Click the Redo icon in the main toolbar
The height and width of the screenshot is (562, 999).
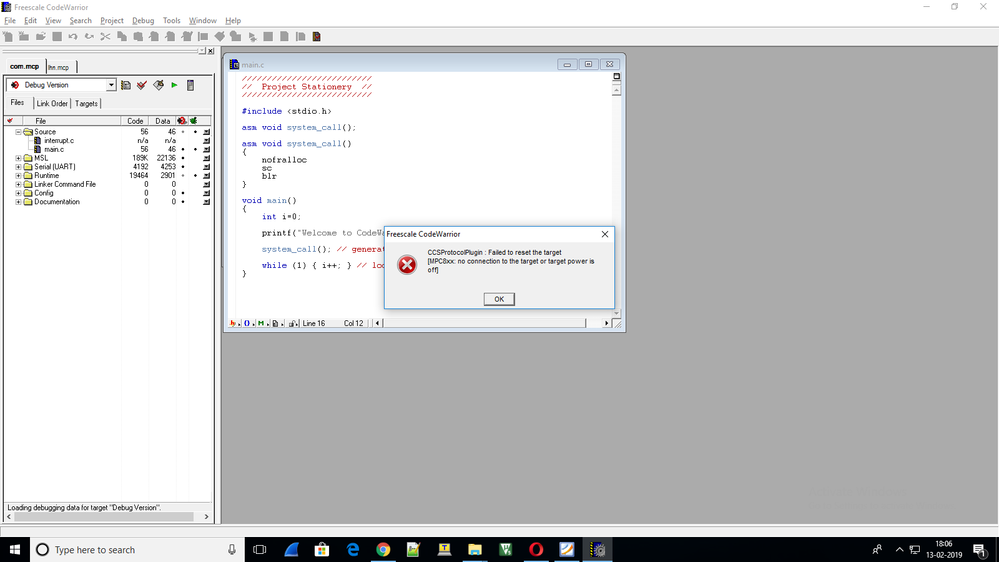(x=89, y=36)
